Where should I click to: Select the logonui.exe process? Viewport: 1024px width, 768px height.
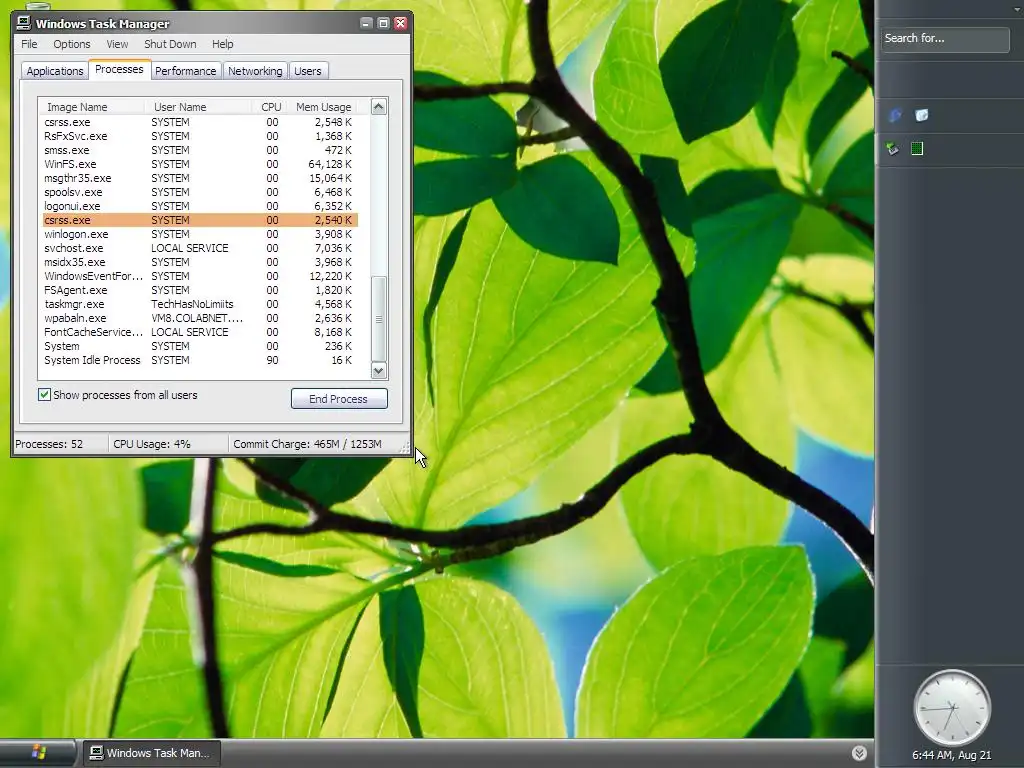click(200, 206)
